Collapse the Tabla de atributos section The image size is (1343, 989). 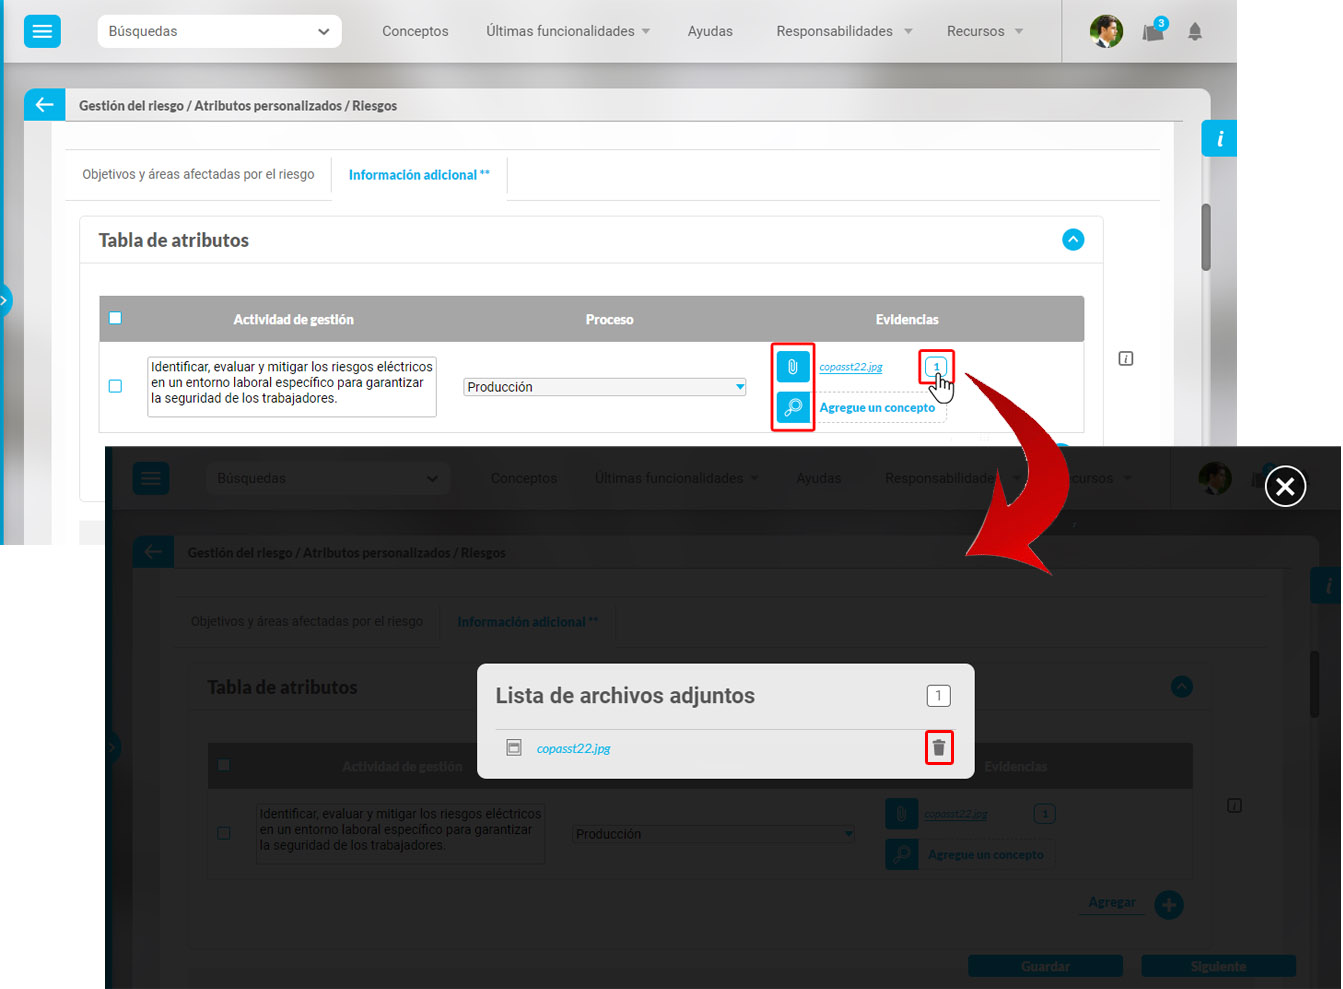[x=1073, y=240]
